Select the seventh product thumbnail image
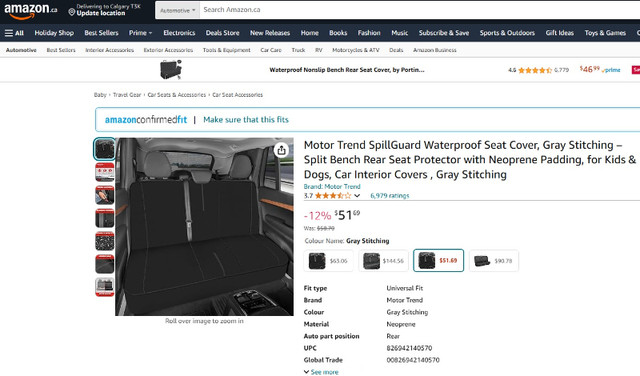Image resolution: width=640 pixels, height=376 pixels. (x=104, y=287)
